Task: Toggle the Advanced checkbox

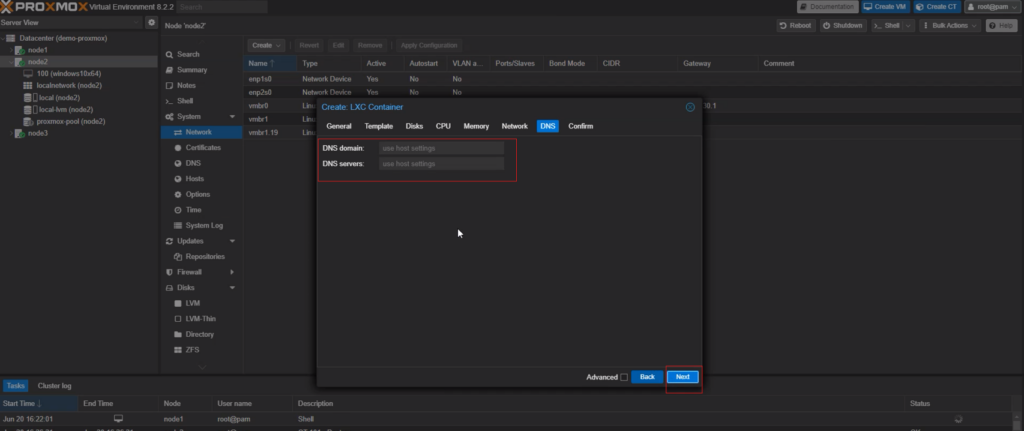Action: [624, 377]
